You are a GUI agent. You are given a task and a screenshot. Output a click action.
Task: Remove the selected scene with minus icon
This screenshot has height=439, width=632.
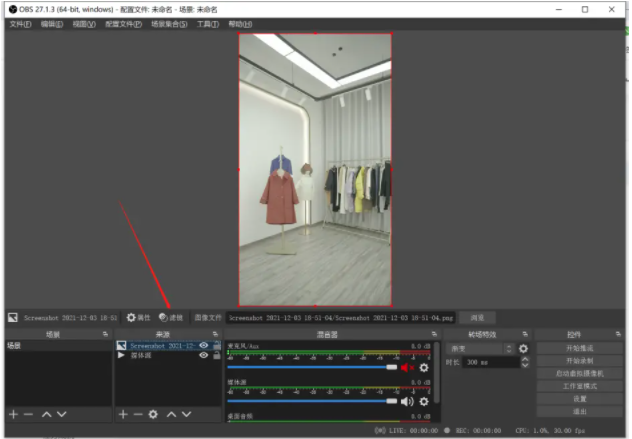click(28, 414)
